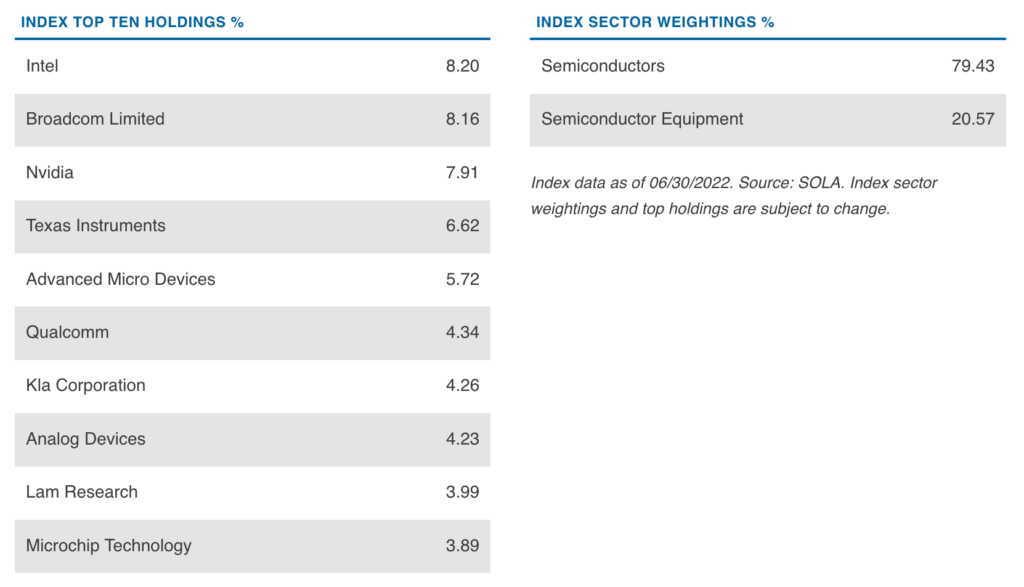Select the Advanced Micro Devices name
The image size is (1024, 587).
click(x=120, y=279)
